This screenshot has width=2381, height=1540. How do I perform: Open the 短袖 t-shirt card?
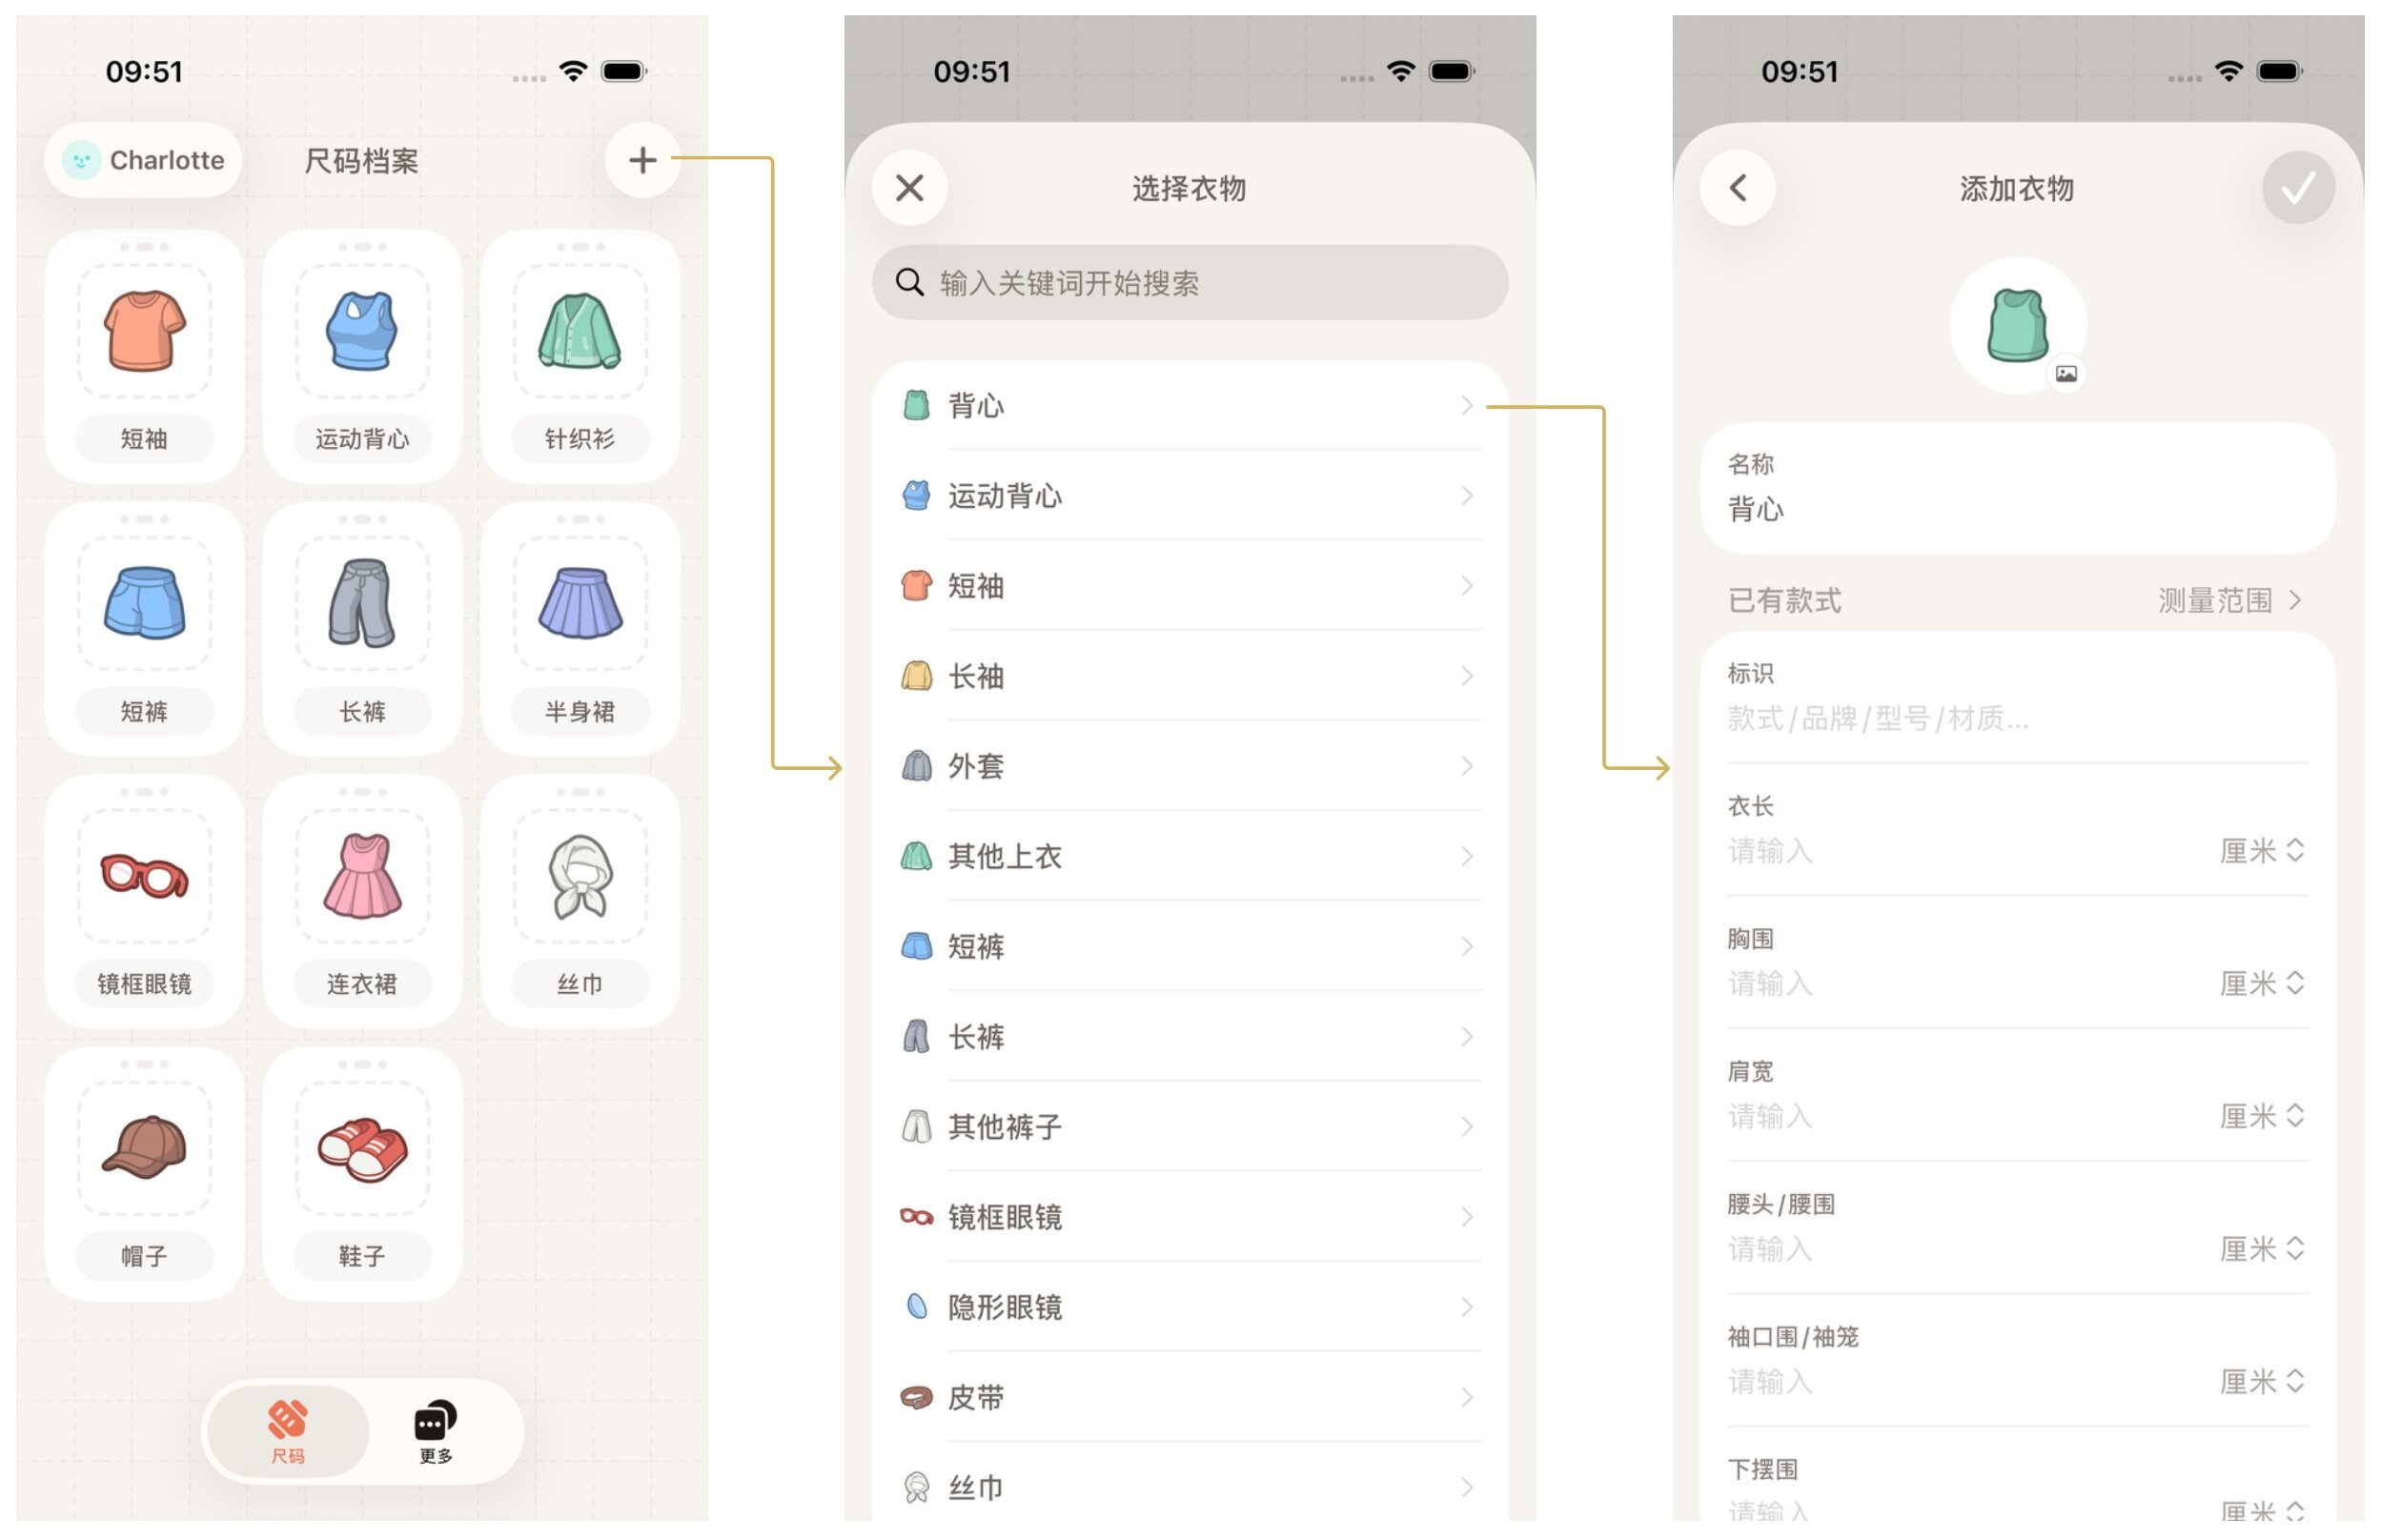coord(144,356)
